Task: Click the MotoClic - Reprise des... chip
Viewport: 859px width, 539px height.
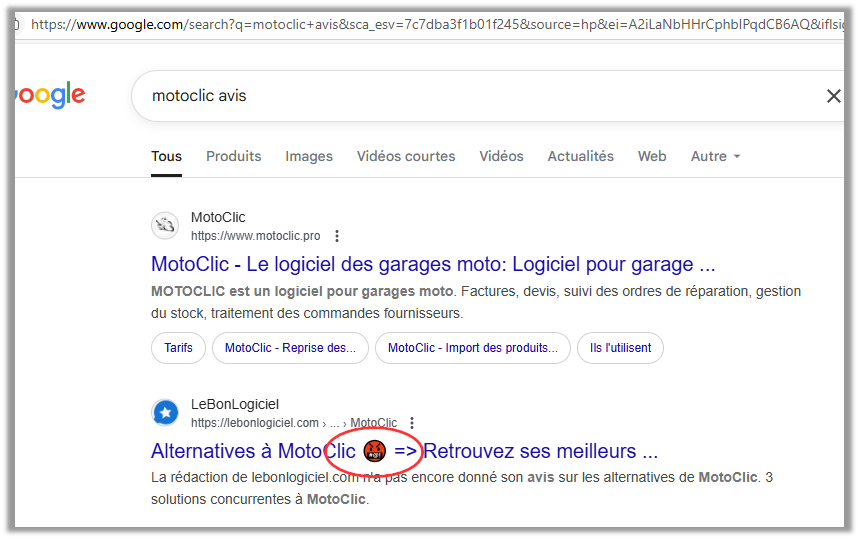Action: 290,348
